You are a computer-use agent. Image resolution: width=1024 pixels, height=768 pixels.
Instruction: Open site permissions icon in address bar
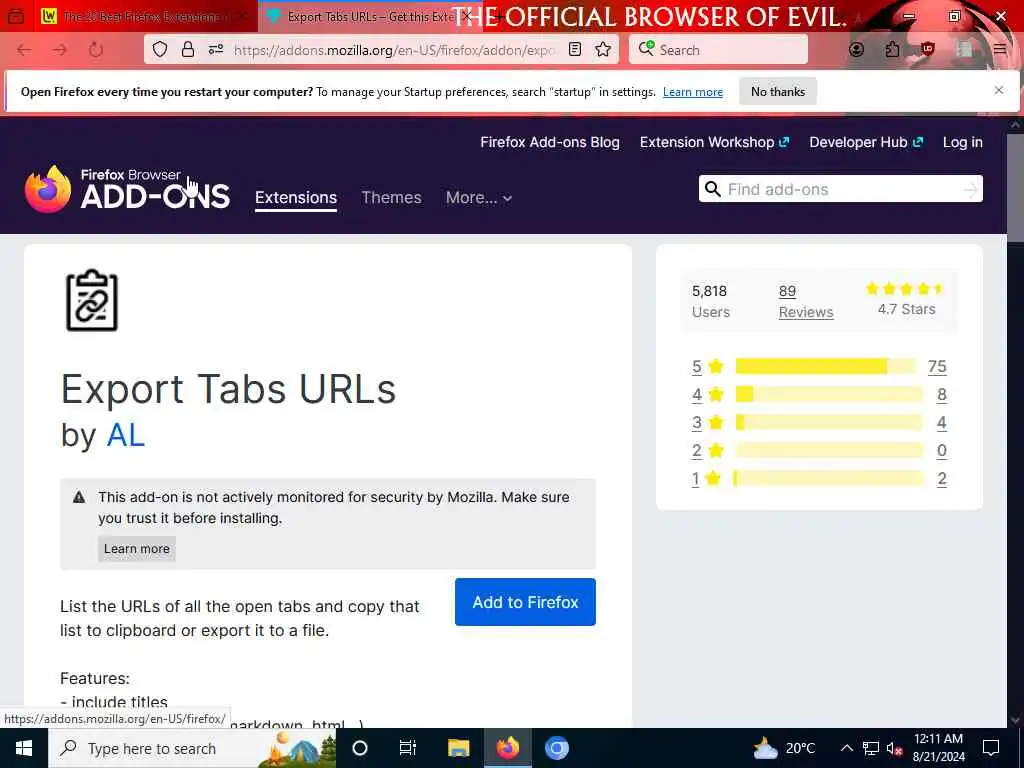tap(216, 50)
